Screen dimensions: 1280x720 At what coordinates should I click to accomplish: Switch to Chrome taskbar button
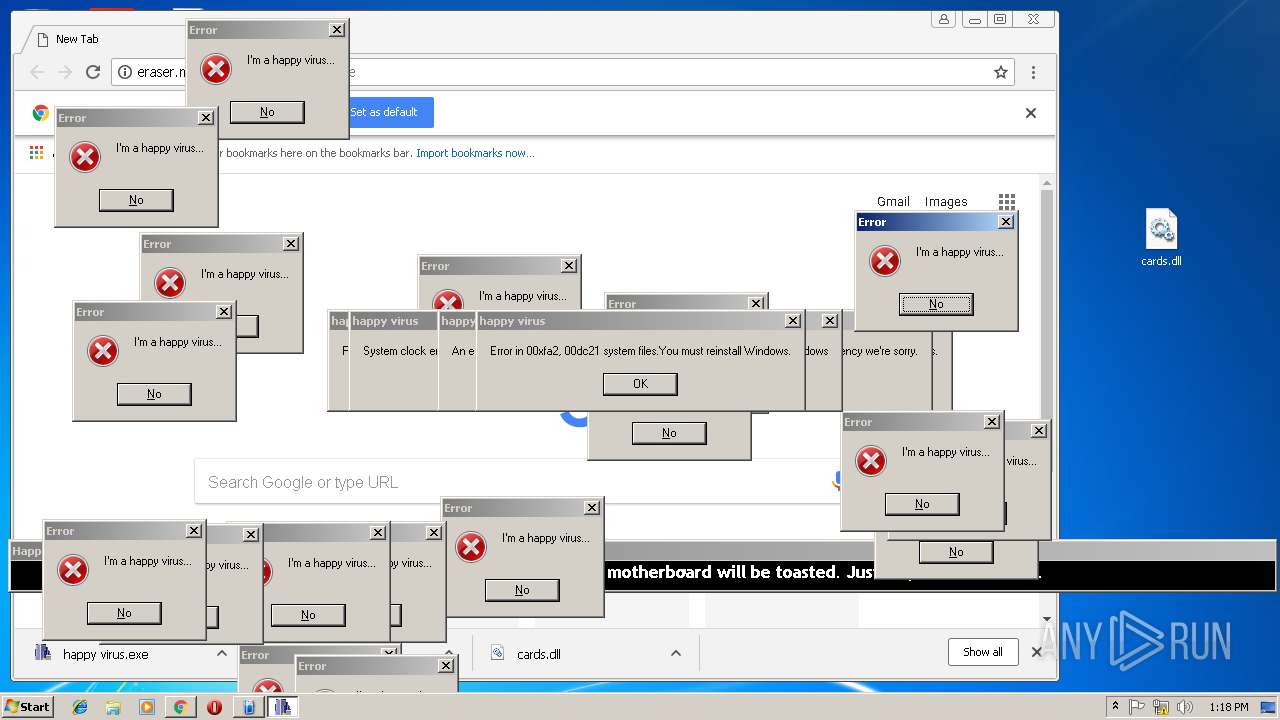pyautogui.click(x=180, y=707)
